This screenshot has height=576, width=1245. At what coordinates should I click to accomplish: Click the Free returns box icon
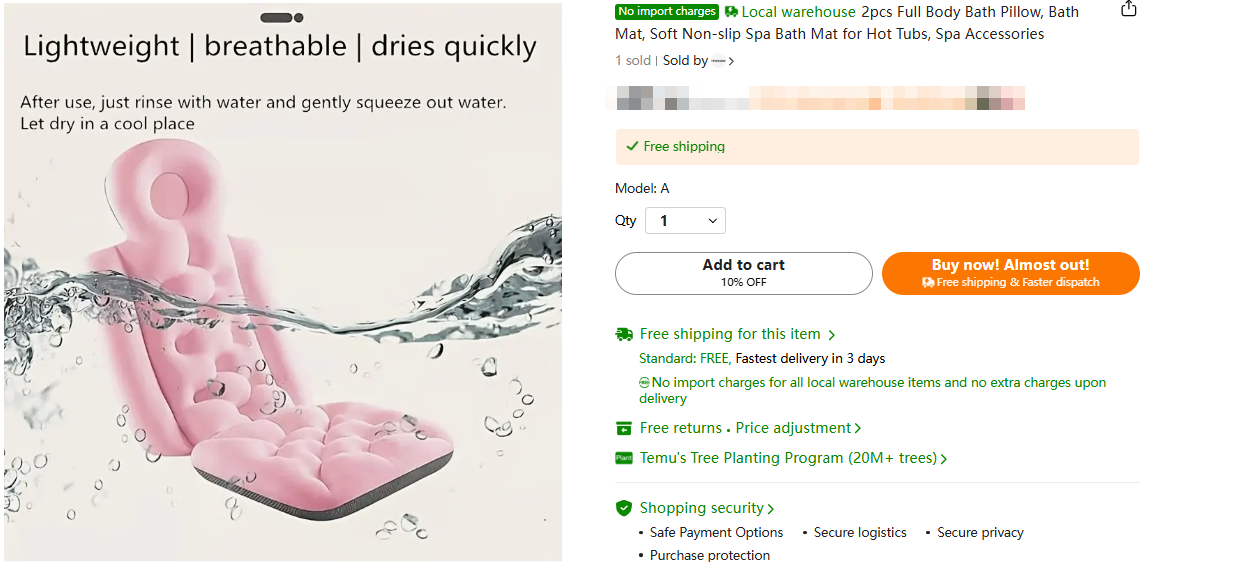(x=625, y=428)
